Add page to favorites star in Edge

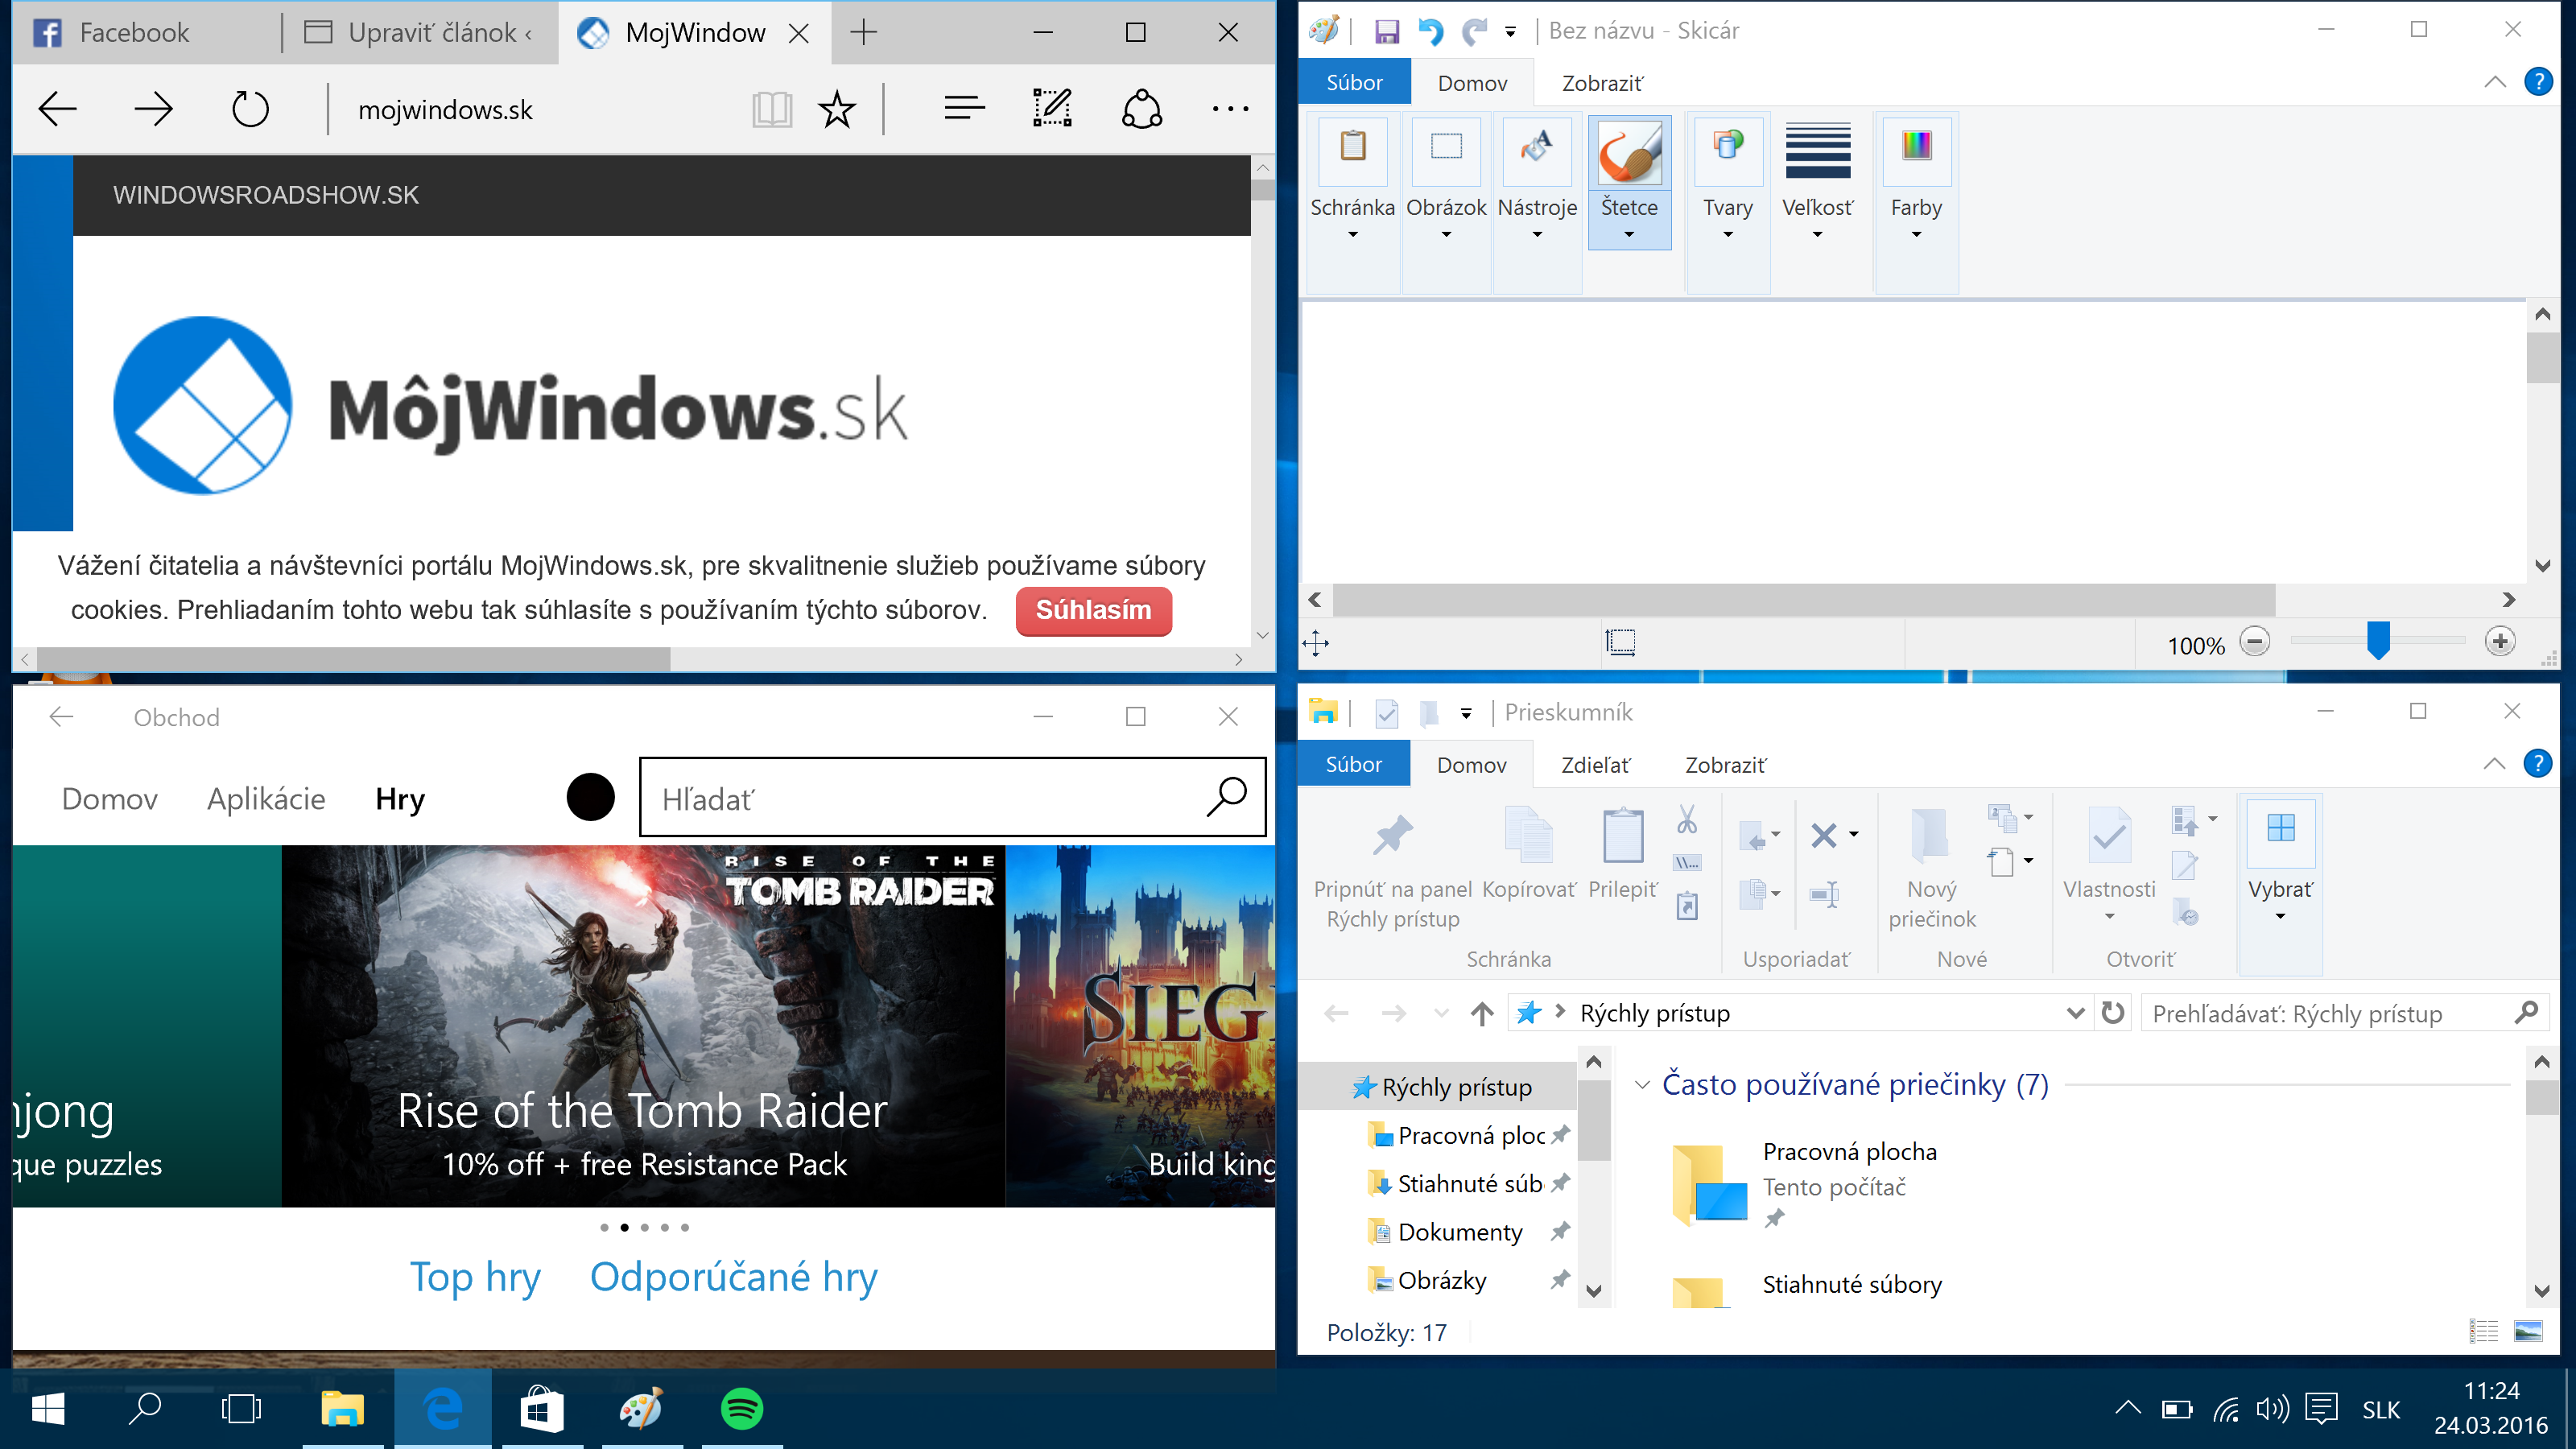coord(837,109)
